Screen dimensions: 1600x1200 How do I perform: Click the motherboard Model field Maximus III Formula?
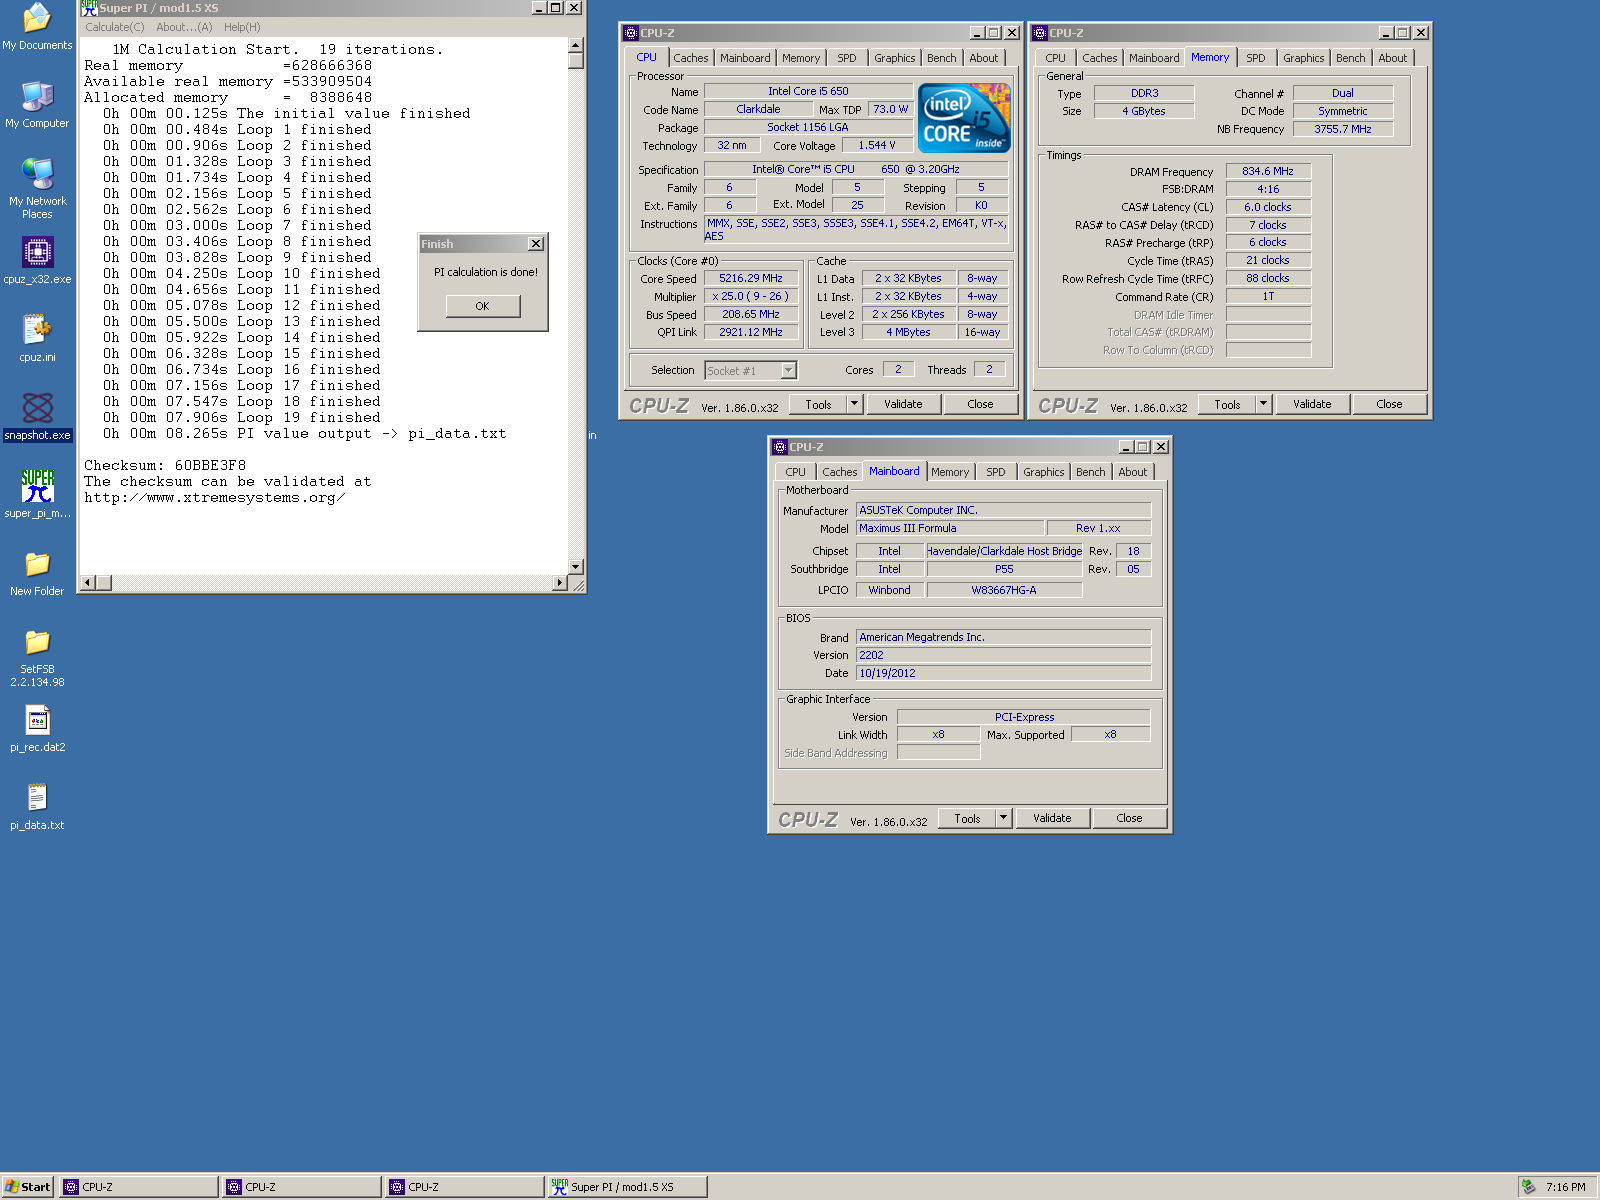[x=950, y=528]
